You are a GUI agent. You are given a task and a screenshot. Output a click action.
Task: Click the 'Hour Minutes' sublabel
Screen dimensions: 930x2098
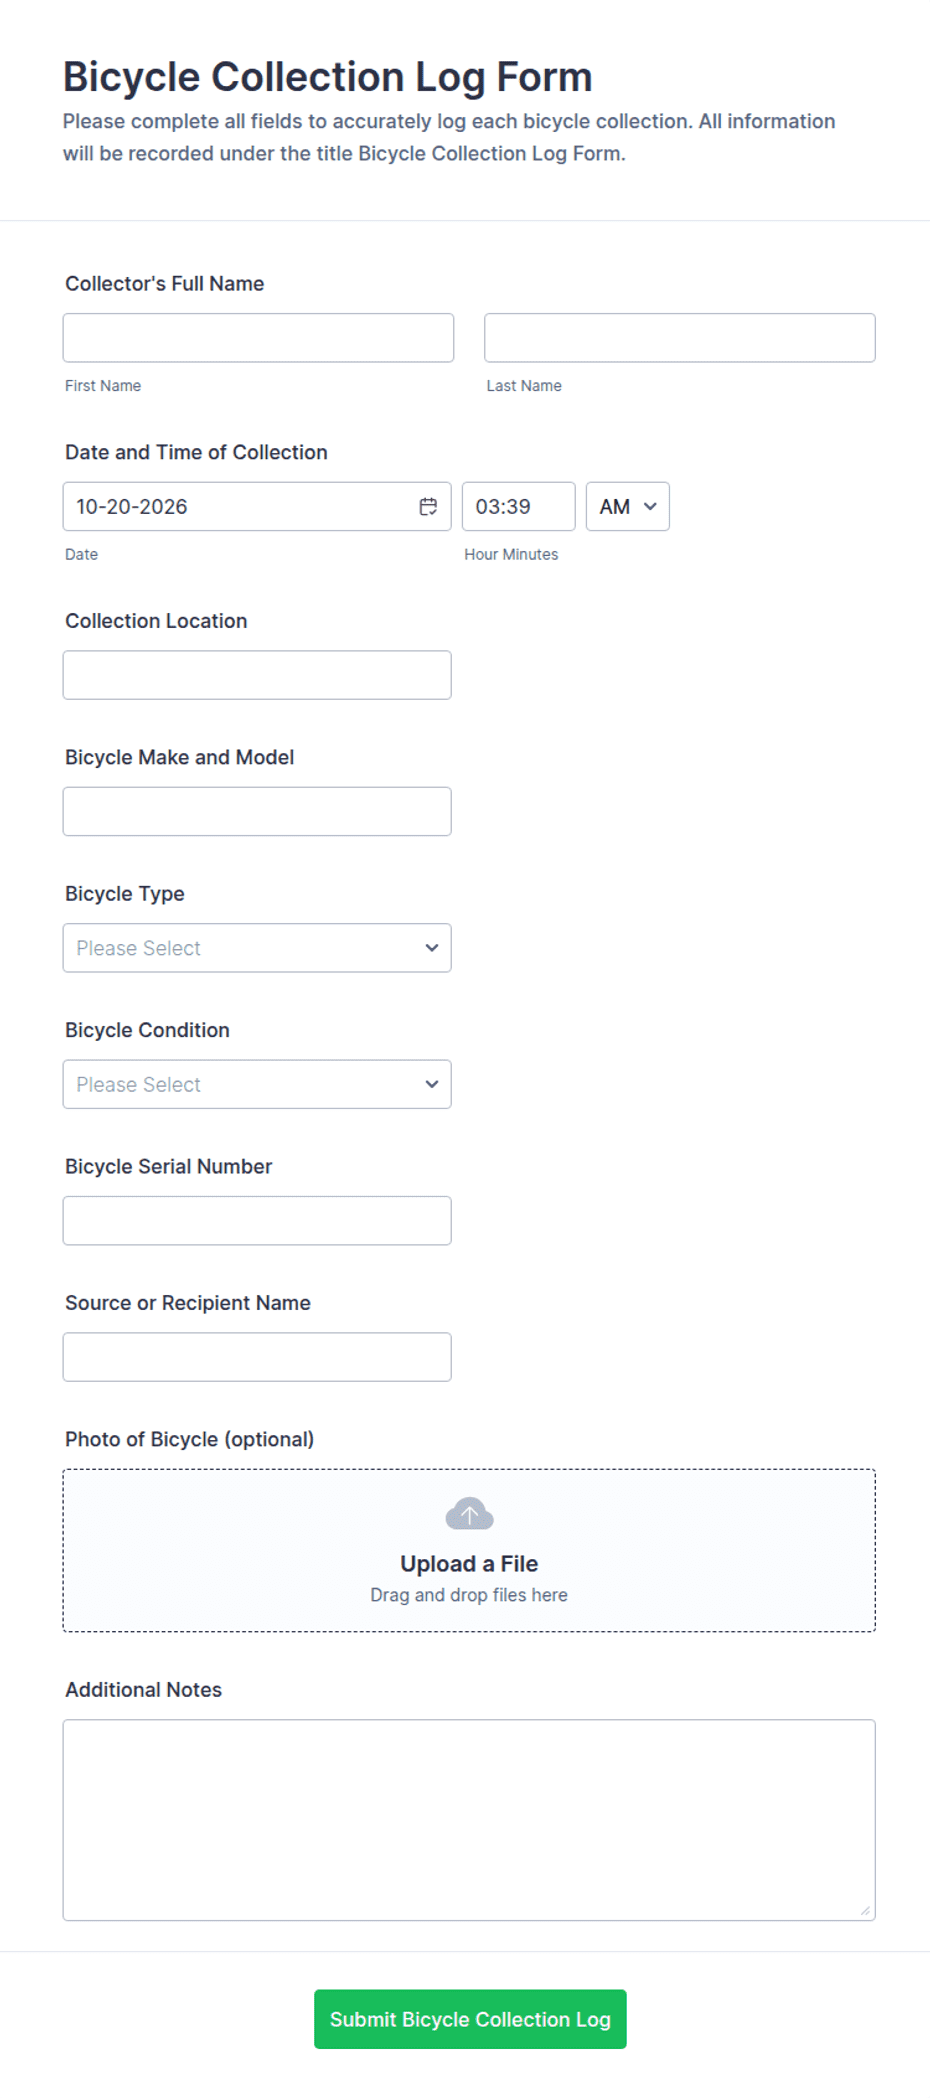(x=511, y=554)
